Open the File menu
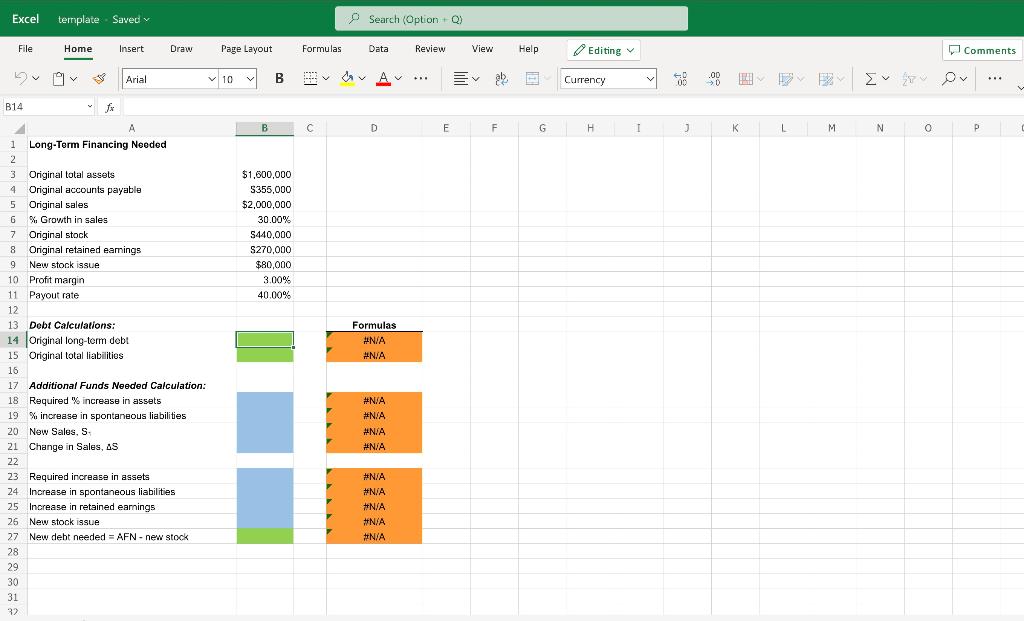This screenshot has height=621, width=1024. point(25,49)
